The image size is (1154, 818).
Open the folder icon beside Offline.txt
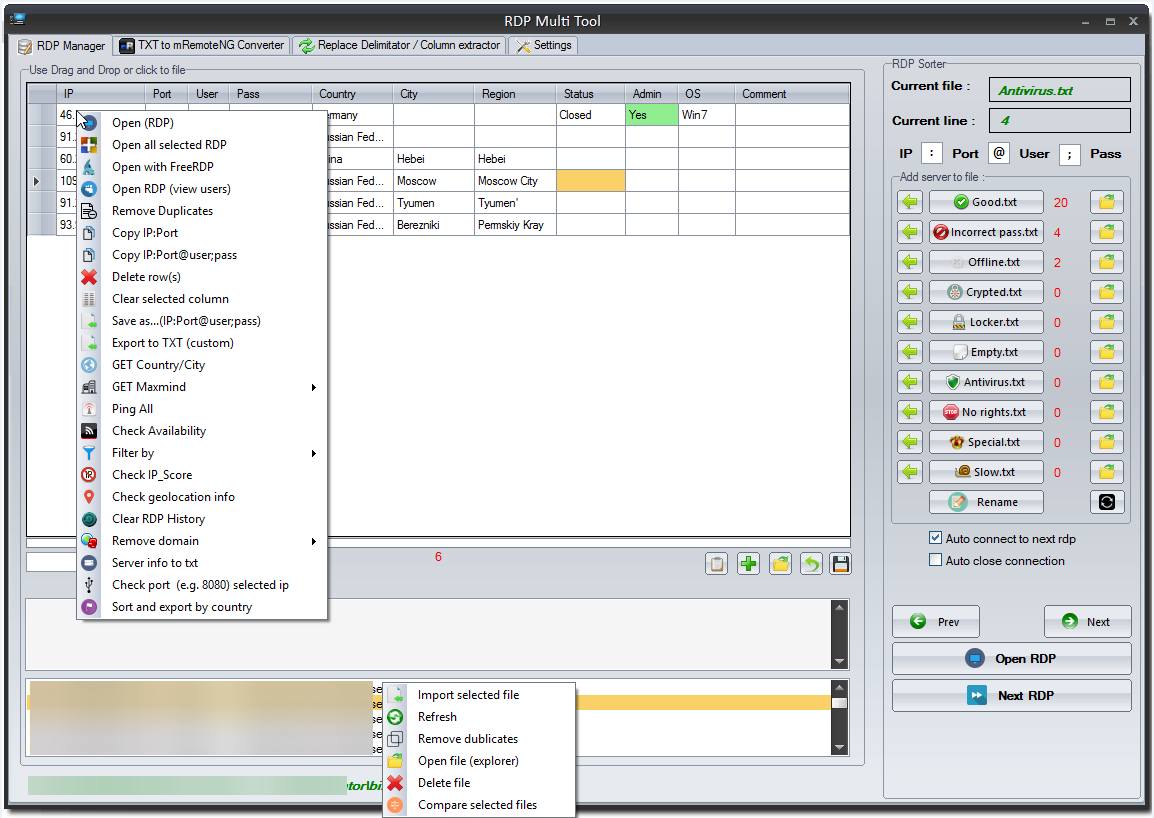pyautogui.click(x=1106, y=262)
